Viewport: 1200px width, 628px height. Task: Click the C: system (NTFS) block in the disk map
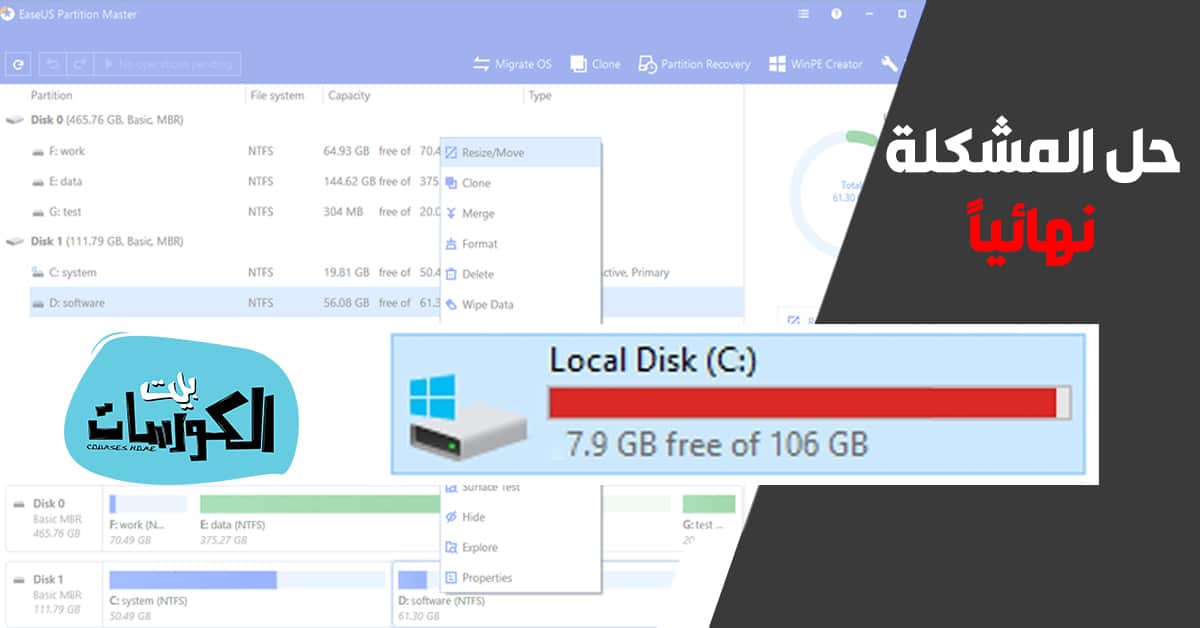tap(247, 594)
